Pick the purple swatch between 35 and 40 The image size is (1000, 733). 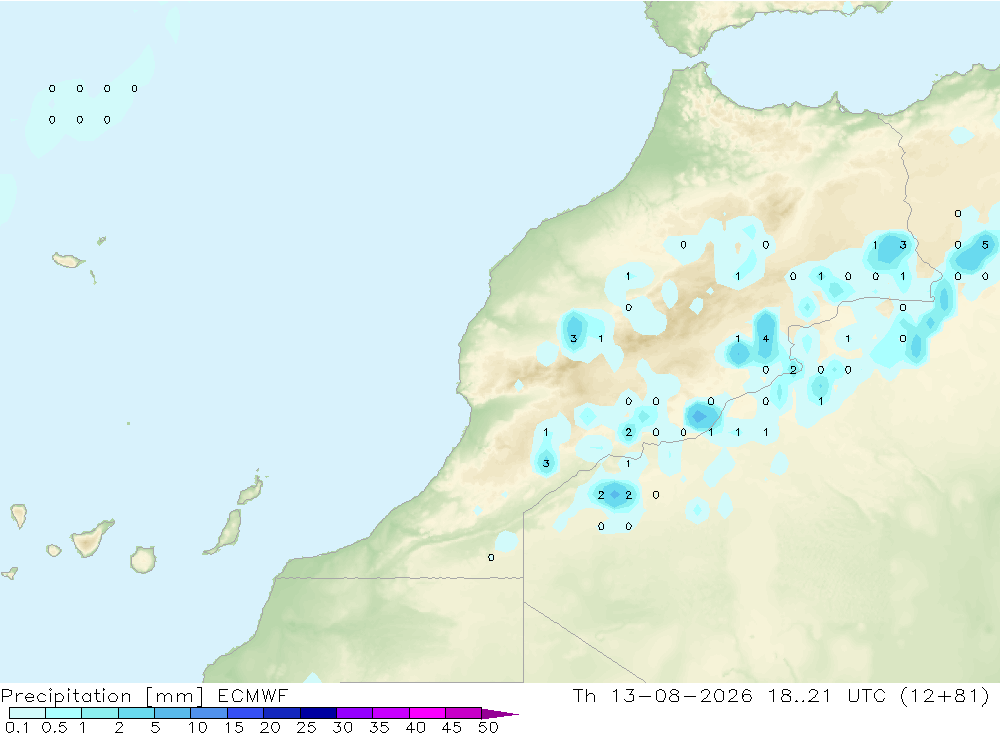tap(390, 713)
